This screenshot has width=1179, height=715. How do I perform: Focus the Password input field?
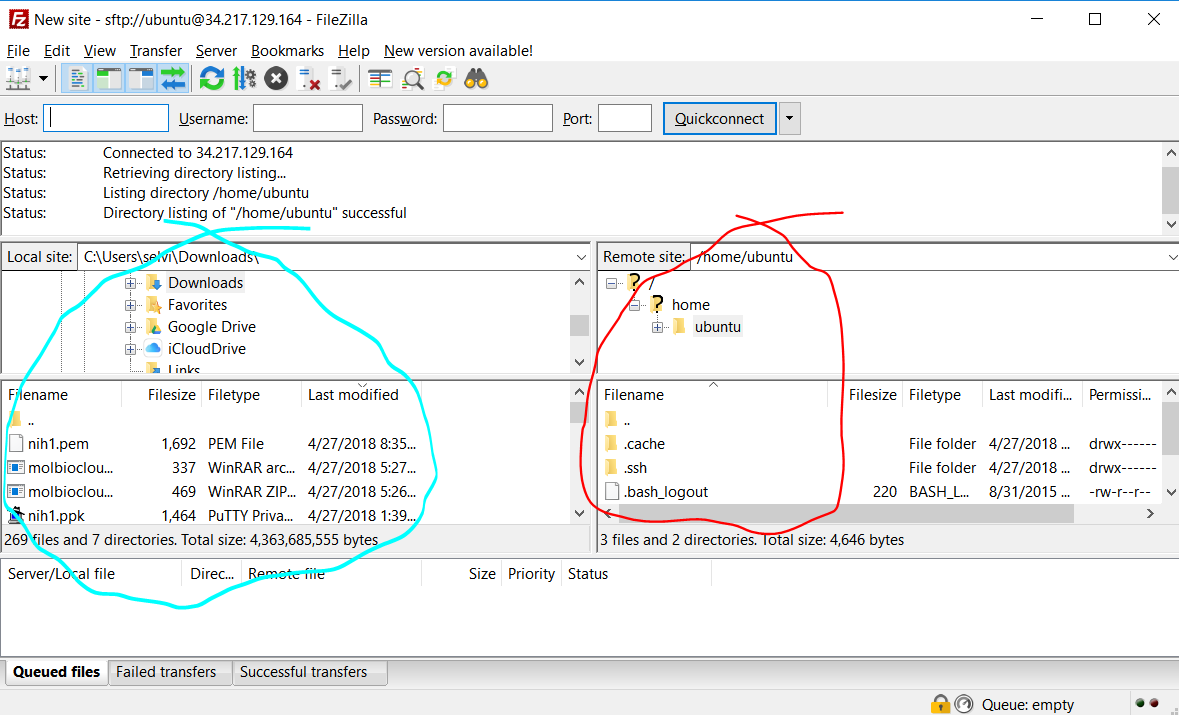pyautogui.click(x=498, y=118)
